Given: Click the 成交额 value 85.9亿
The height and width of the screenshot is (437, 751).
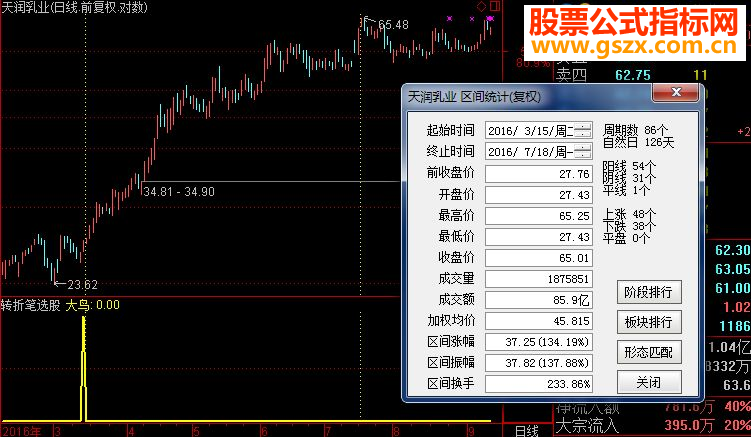Looking at the screenshot, I should (x=539, y=300).
